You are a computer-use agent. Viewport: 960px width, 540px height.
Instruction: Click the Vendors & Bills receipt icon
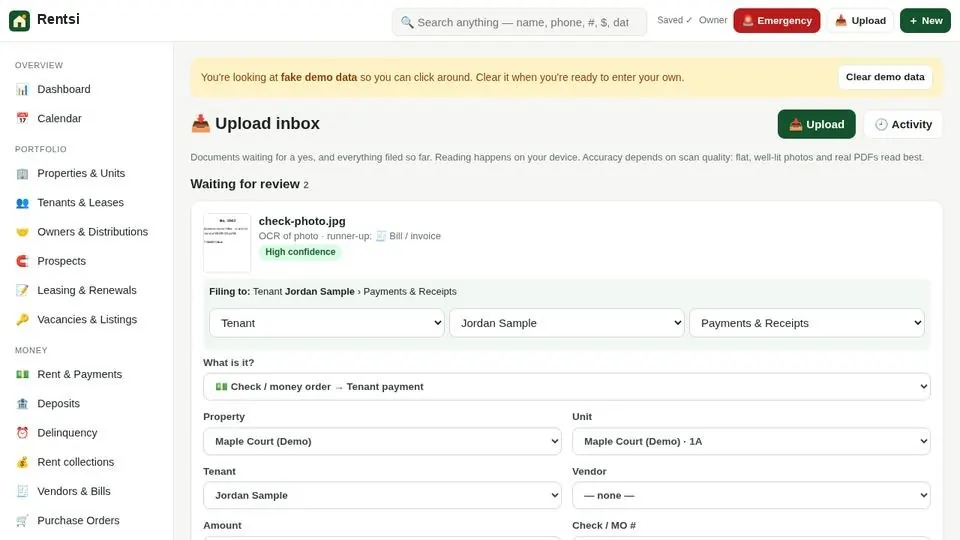click(x=22, y=491)
